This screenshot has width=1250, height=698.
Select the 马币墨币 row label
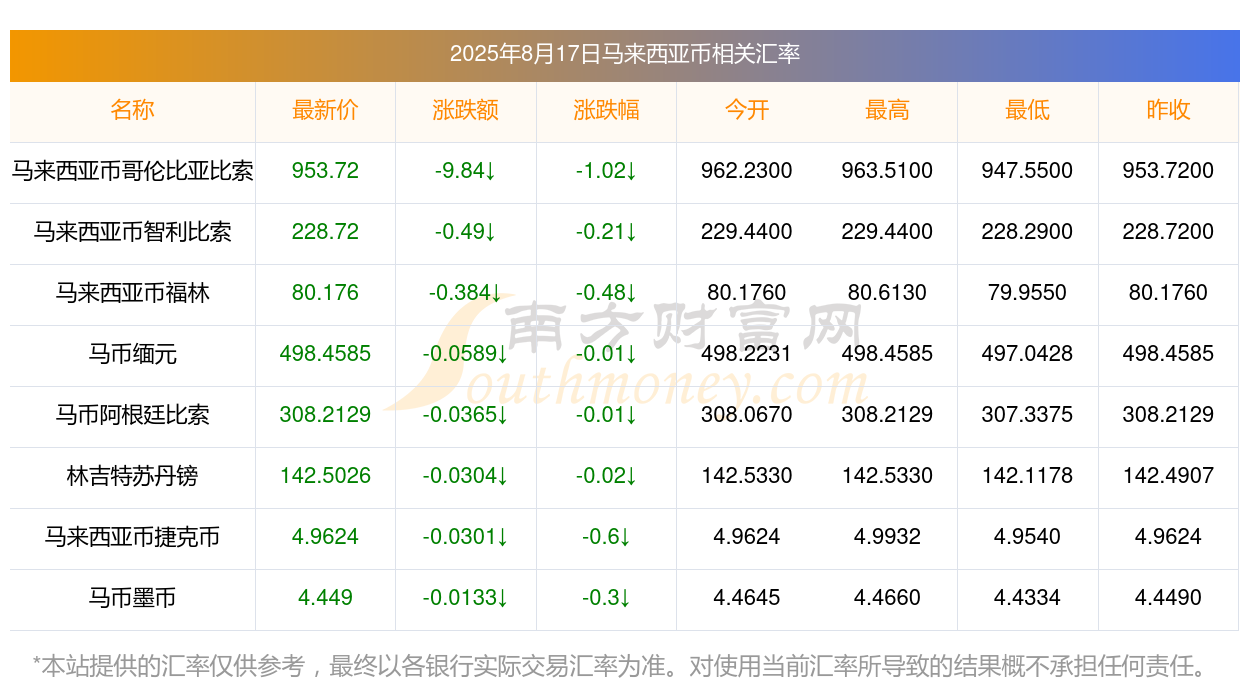132,598
